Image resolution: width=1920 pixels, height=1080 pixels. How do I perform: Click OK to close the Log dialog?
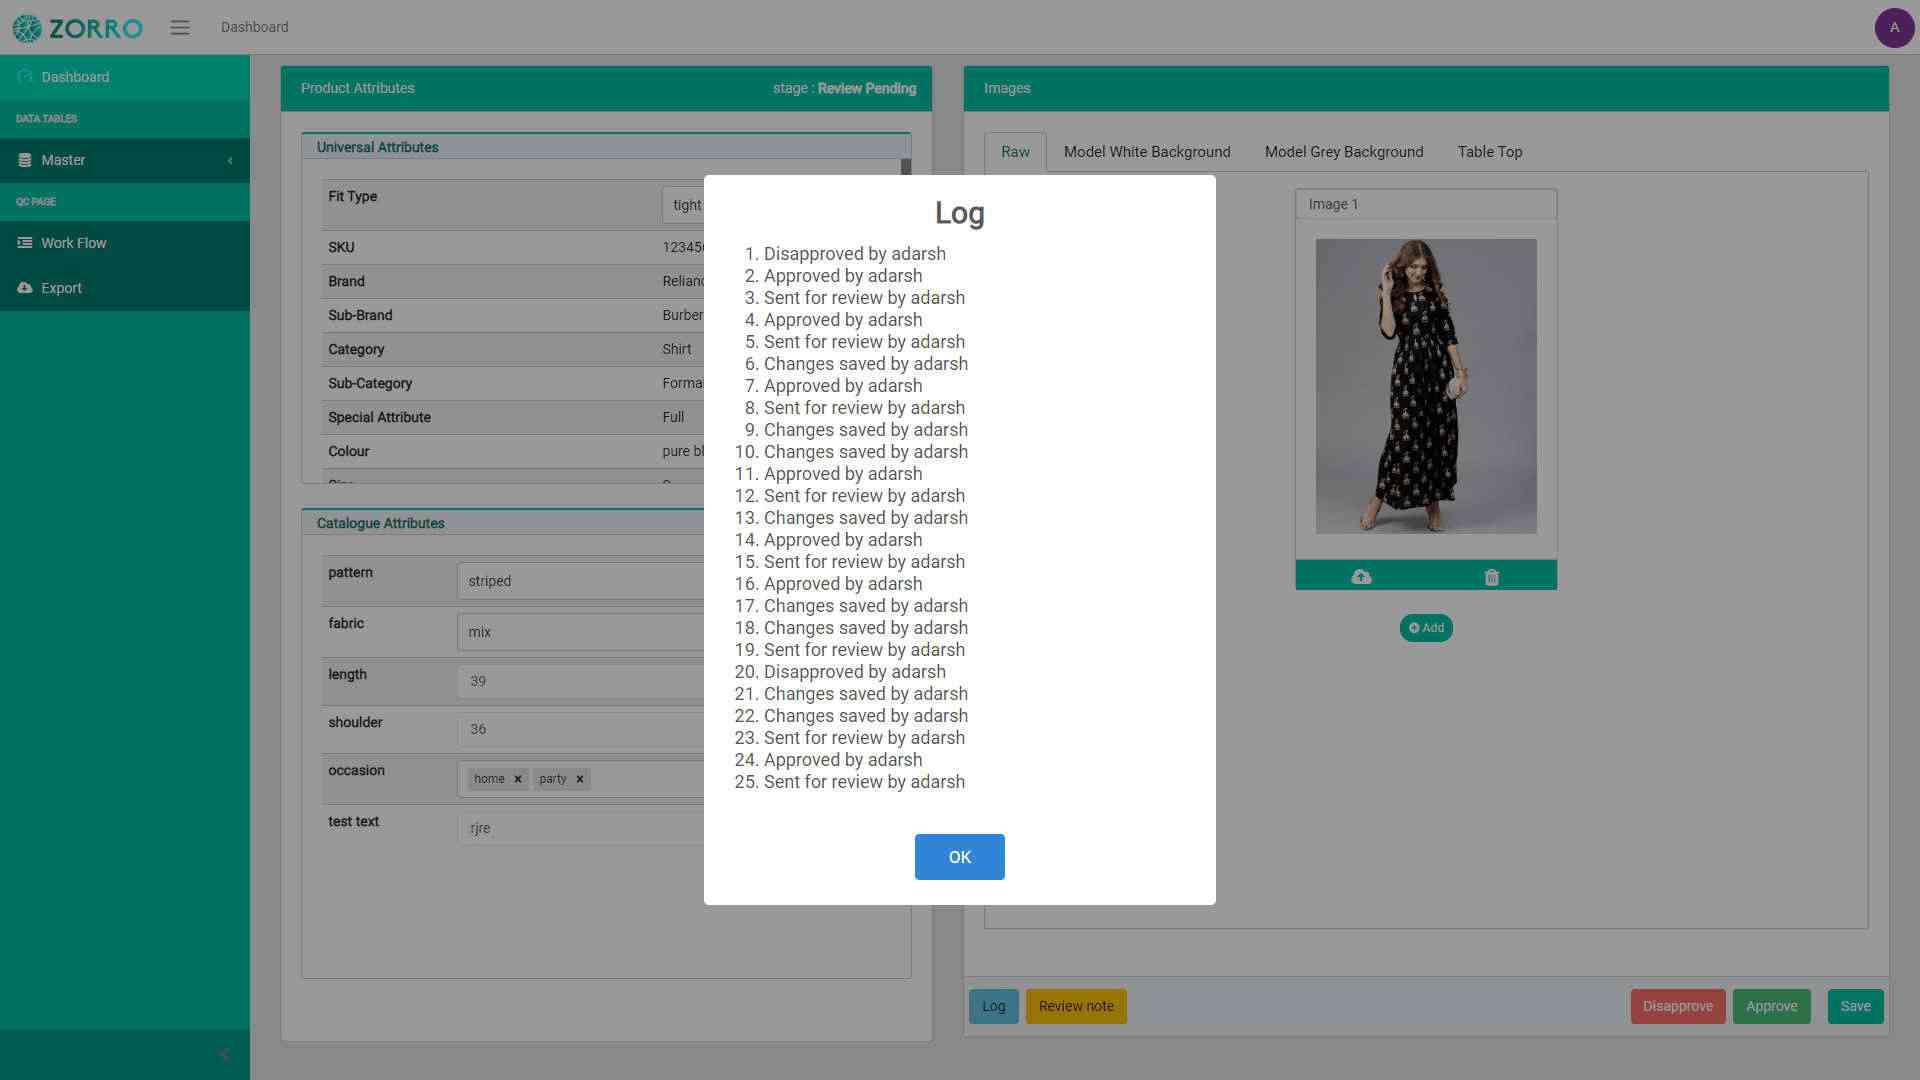point(960,857)
